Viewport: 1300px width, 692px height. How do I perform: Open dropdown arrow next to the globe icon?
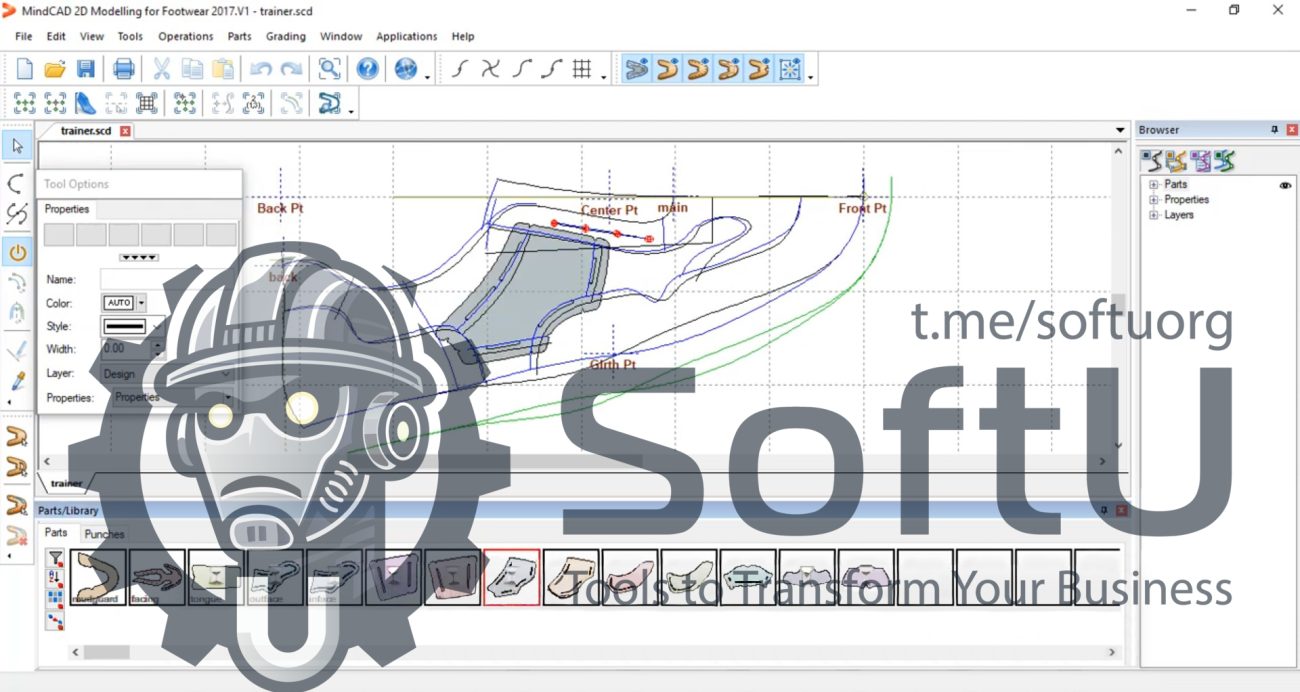(x=427, y=76)
